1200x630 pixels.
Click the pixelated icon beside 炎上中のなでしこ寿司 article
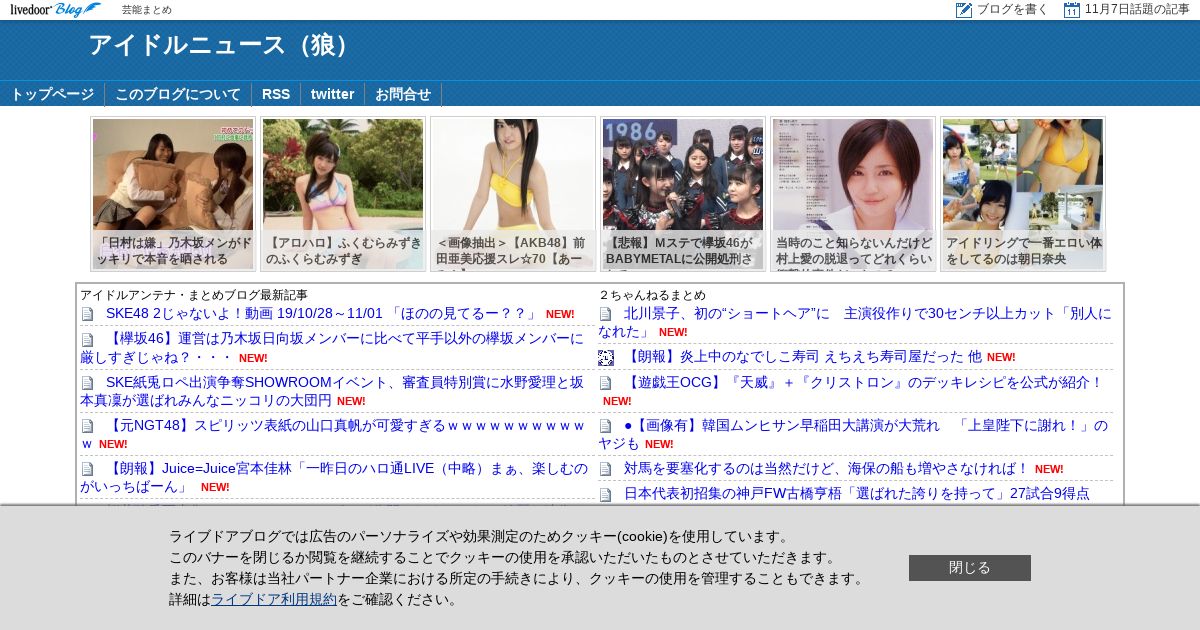pos(606,357)
